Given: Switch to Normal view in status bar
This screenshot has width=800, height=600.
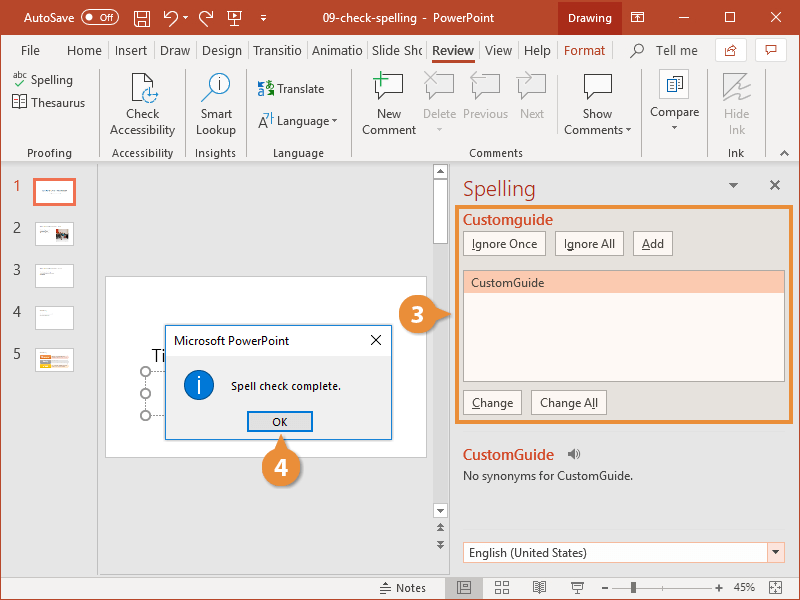Looking at the screenshot, I should (464, 588).
